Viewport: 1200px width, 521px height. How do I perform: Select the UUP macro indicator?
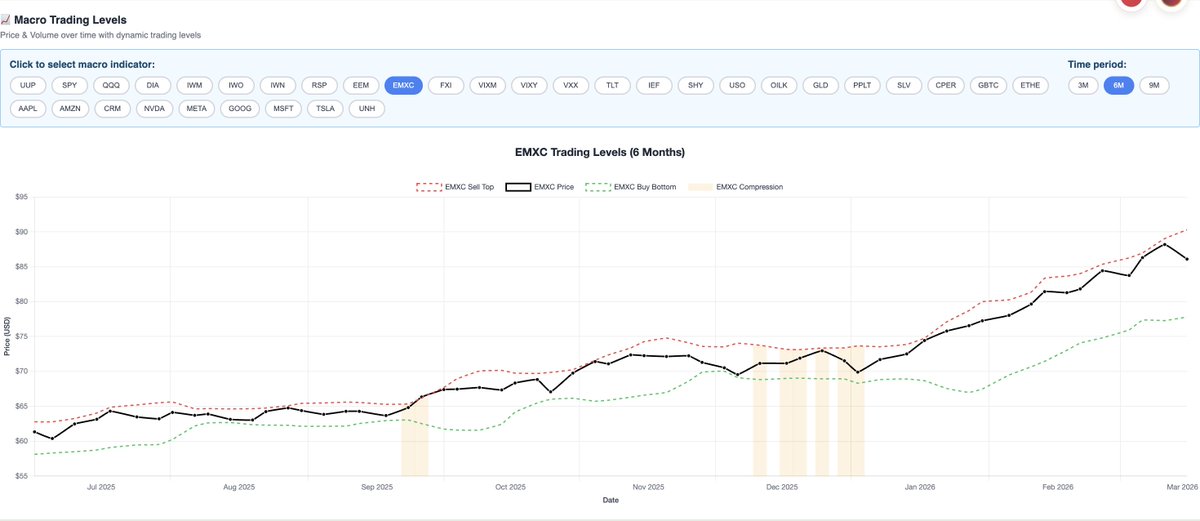[x=27, y=85]
